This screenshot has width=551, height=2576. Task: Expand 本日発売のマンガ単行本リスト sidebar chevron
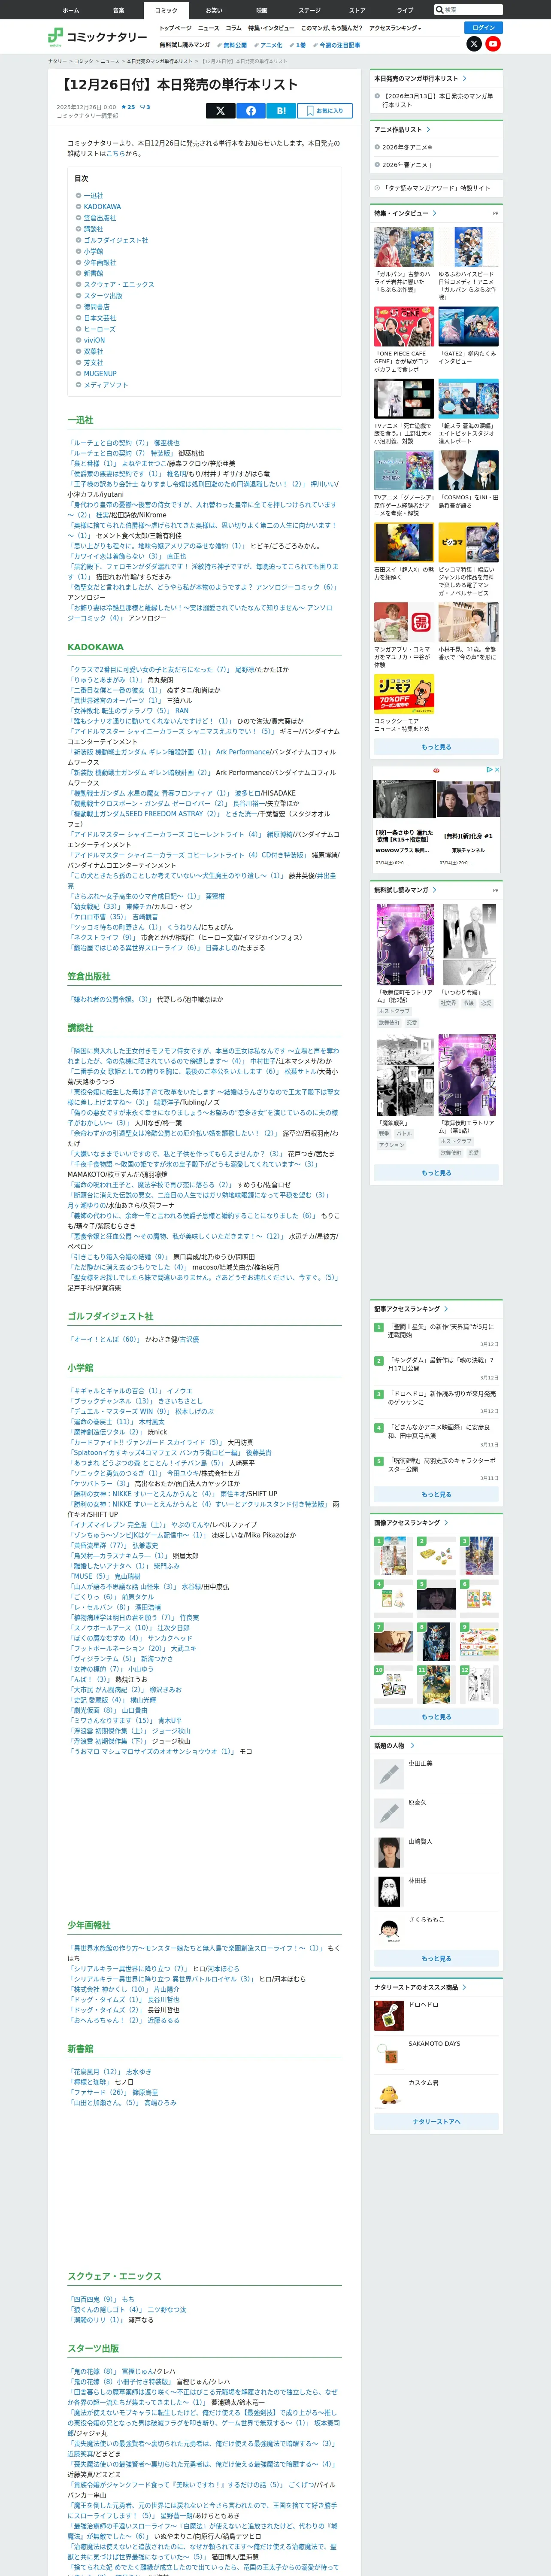click(464, 78)
